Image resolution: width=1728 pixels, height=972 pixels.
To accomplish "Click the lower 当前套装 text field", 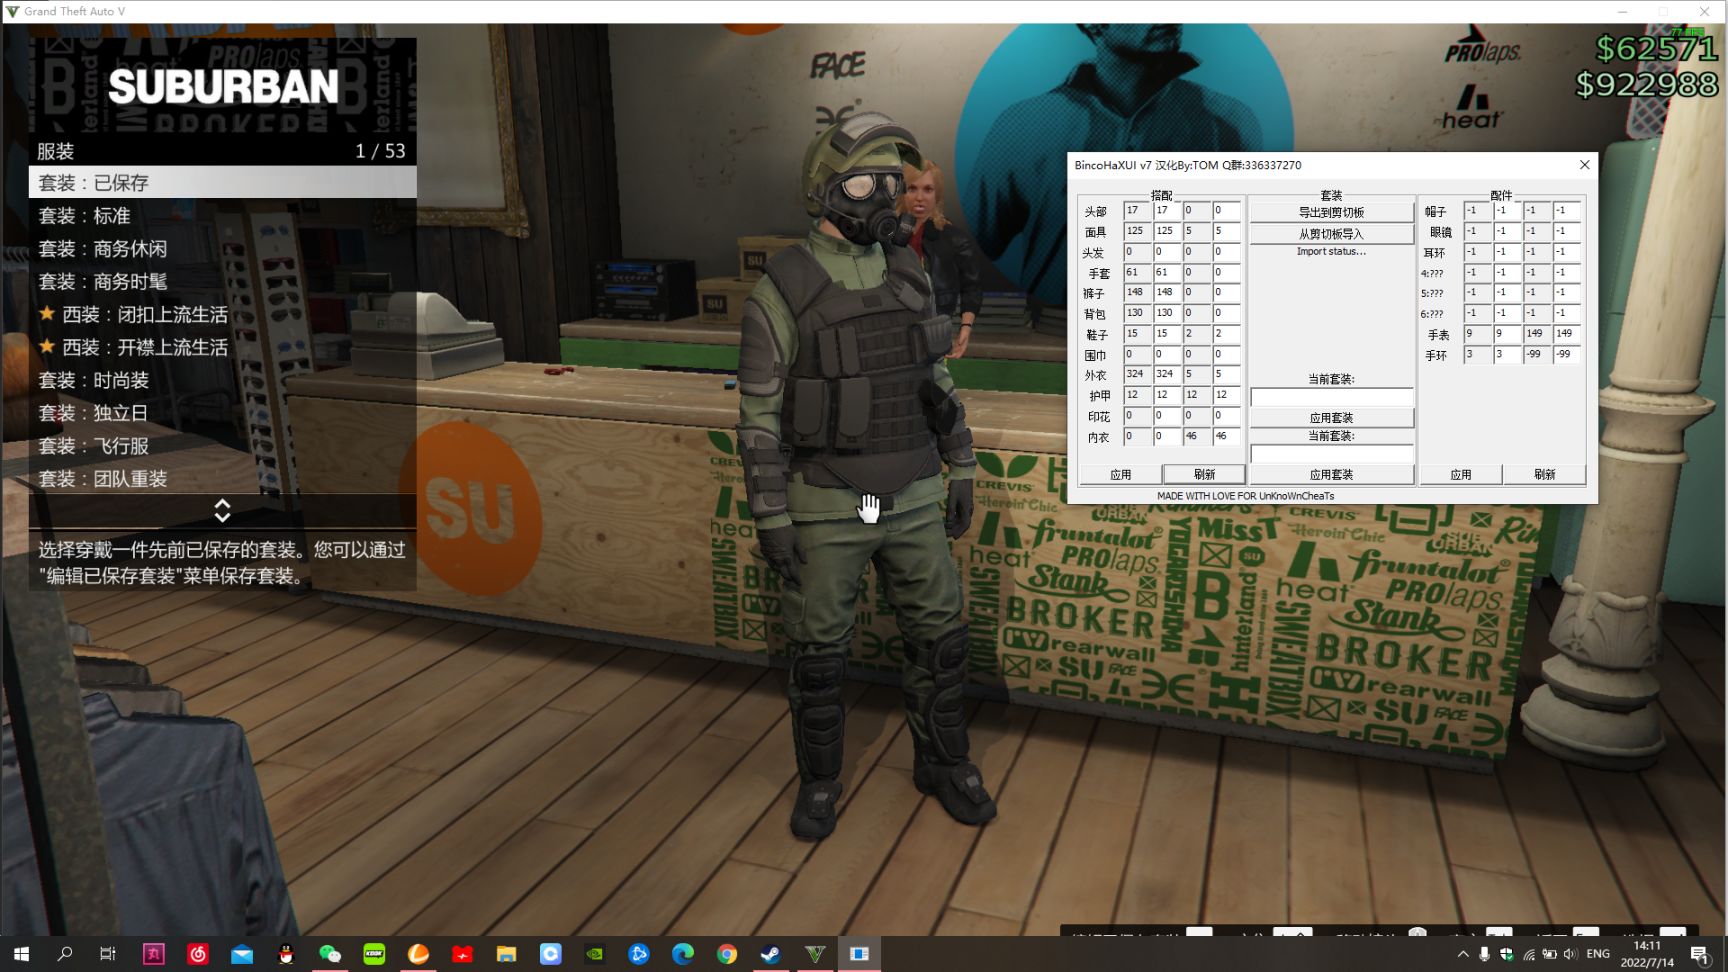I will click(1331, 454).
